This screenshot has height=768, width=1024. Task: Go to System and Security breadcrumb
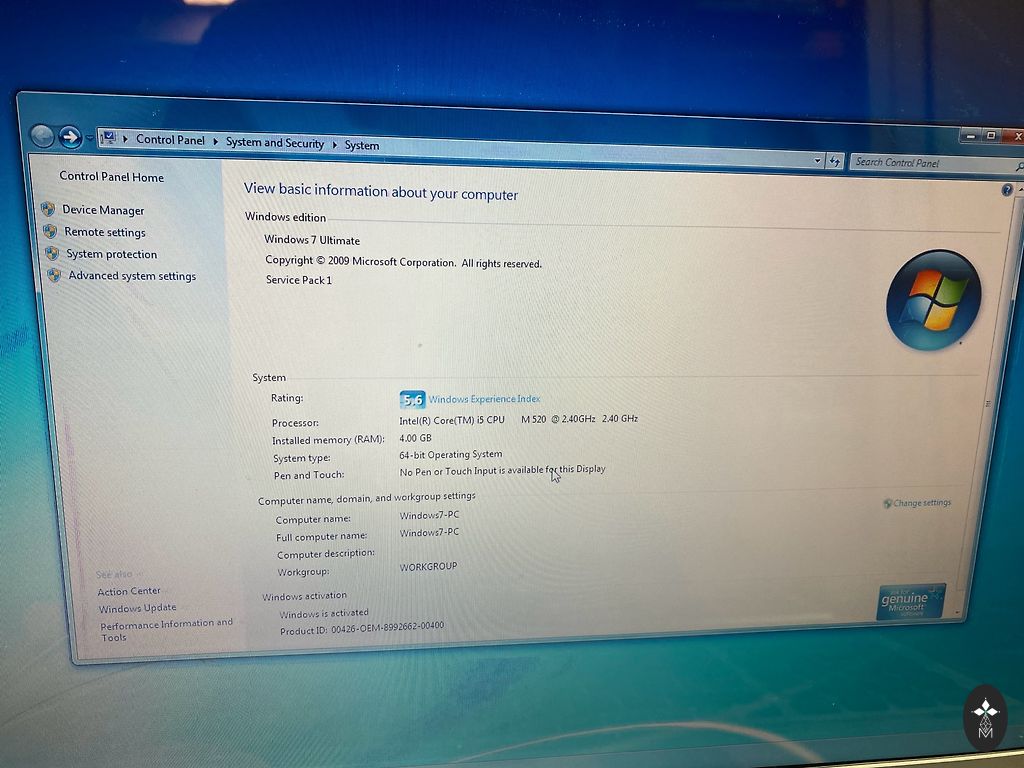tap(275, 143)
